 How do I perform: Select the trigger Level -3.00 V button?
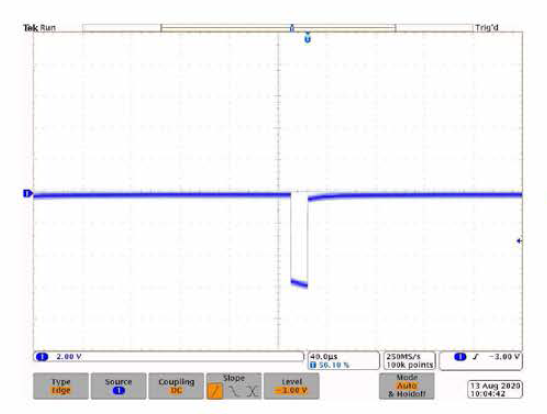click(x=292, y=386)
